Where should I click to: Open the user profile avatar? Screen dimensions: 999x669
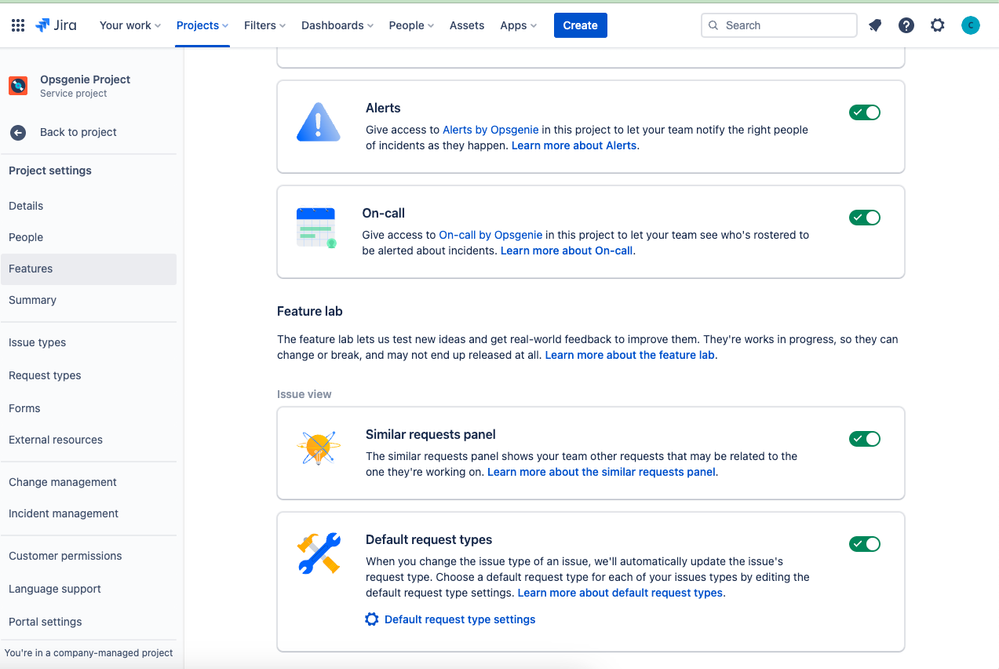pos(970,25)
